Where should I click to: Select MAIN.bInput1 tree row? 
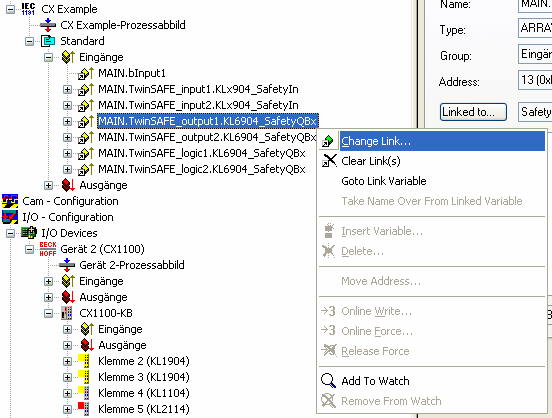pyautogui.click(x=132, y=73)
